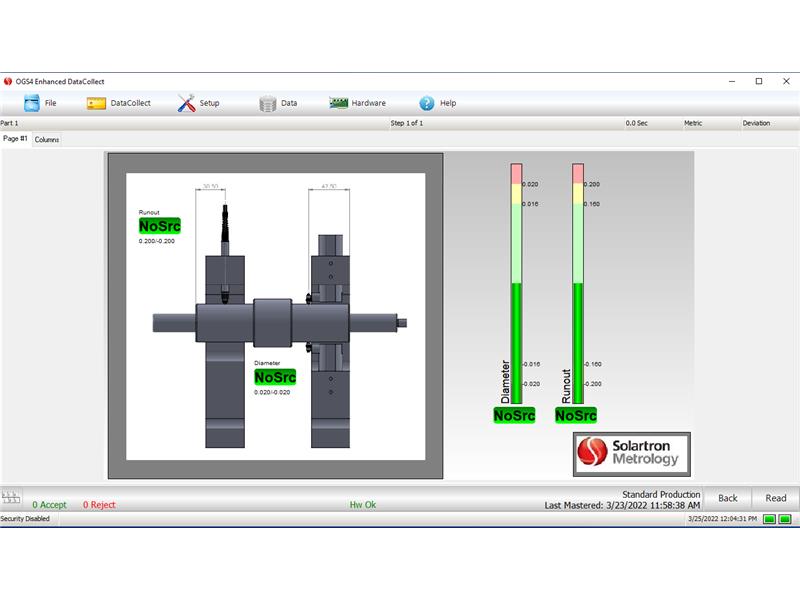
Task: Maximize the OGS4 window
Action: point(759,81)
